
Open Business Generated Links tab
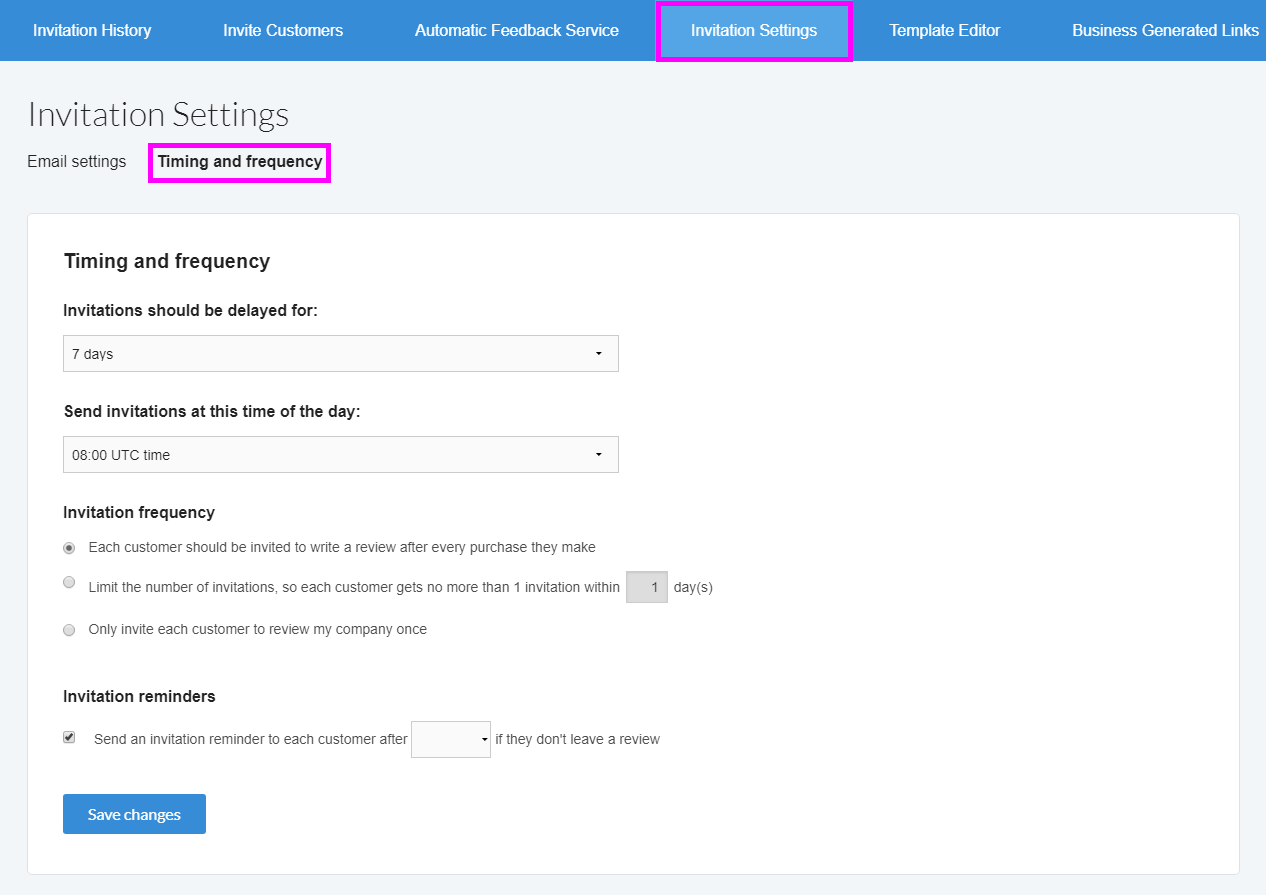(1165, 30)
